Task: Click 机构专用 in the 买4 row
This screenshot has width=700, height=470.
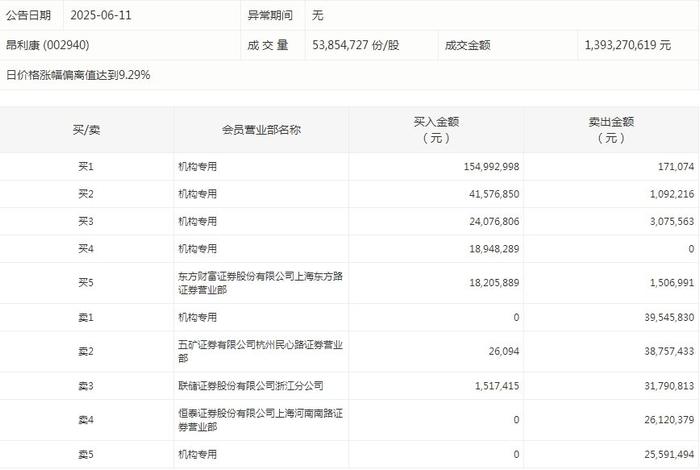Action: point(197,248)
